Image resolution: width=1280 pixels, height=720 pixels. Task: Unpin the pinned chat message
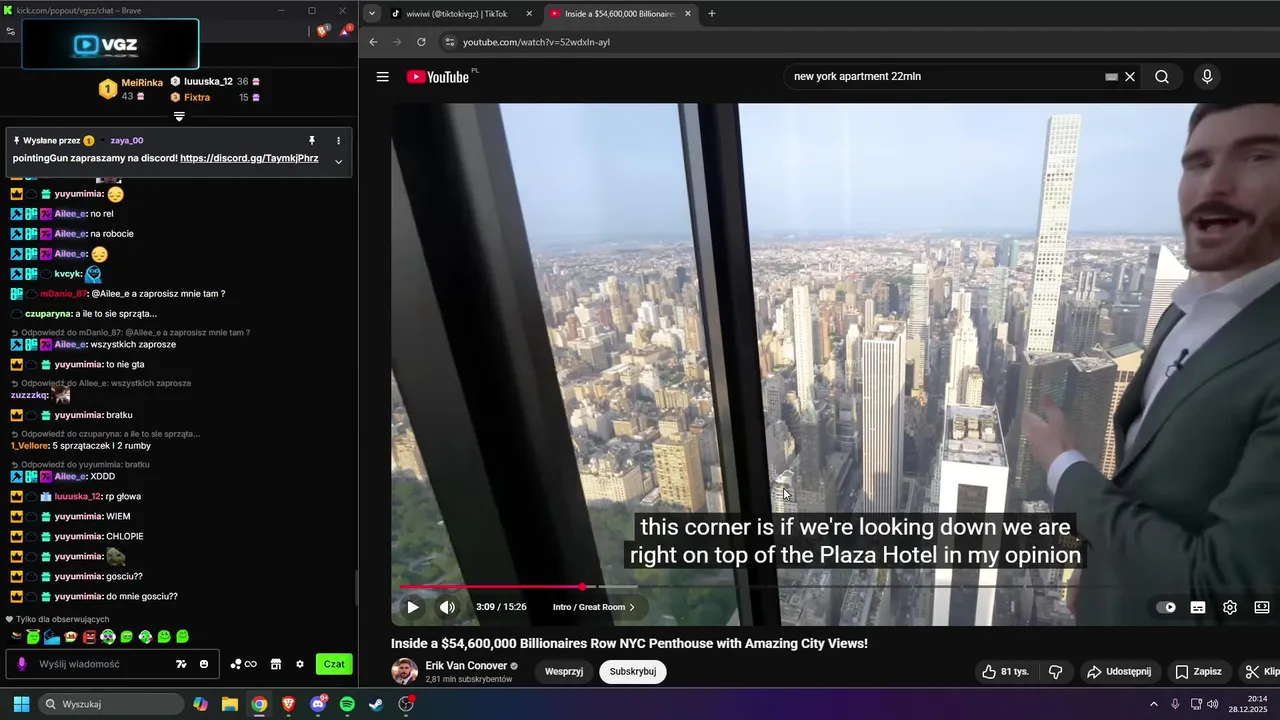(312, 141)
